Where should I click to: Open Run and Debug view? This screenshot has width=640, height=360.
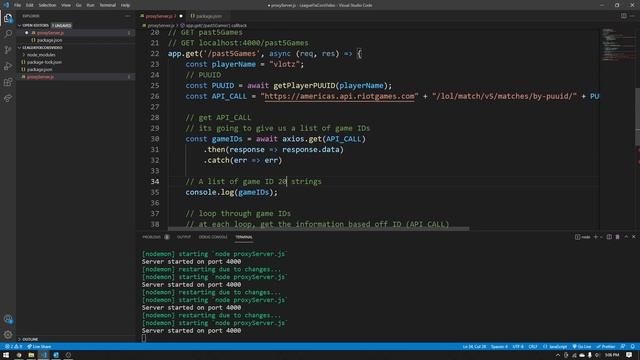[x=8, y=66]
